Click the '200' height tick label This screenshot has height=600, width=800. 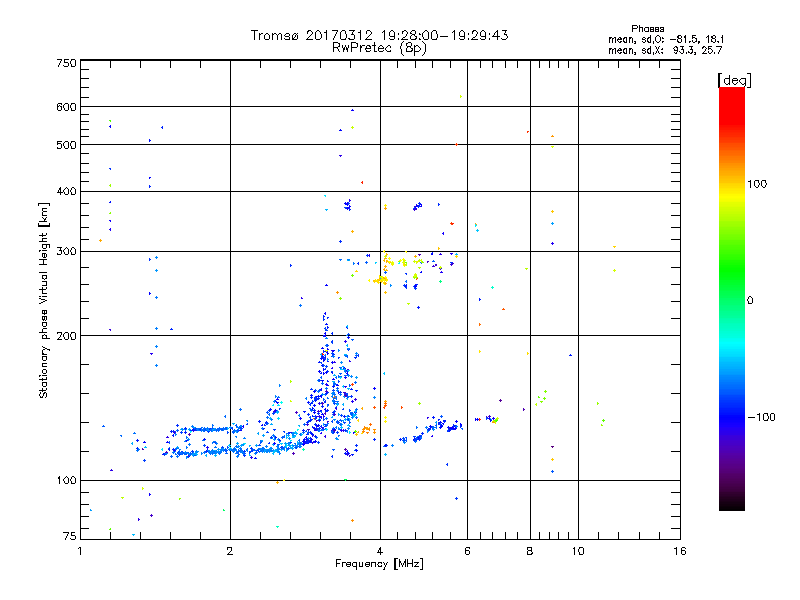[x=66, y=336]
